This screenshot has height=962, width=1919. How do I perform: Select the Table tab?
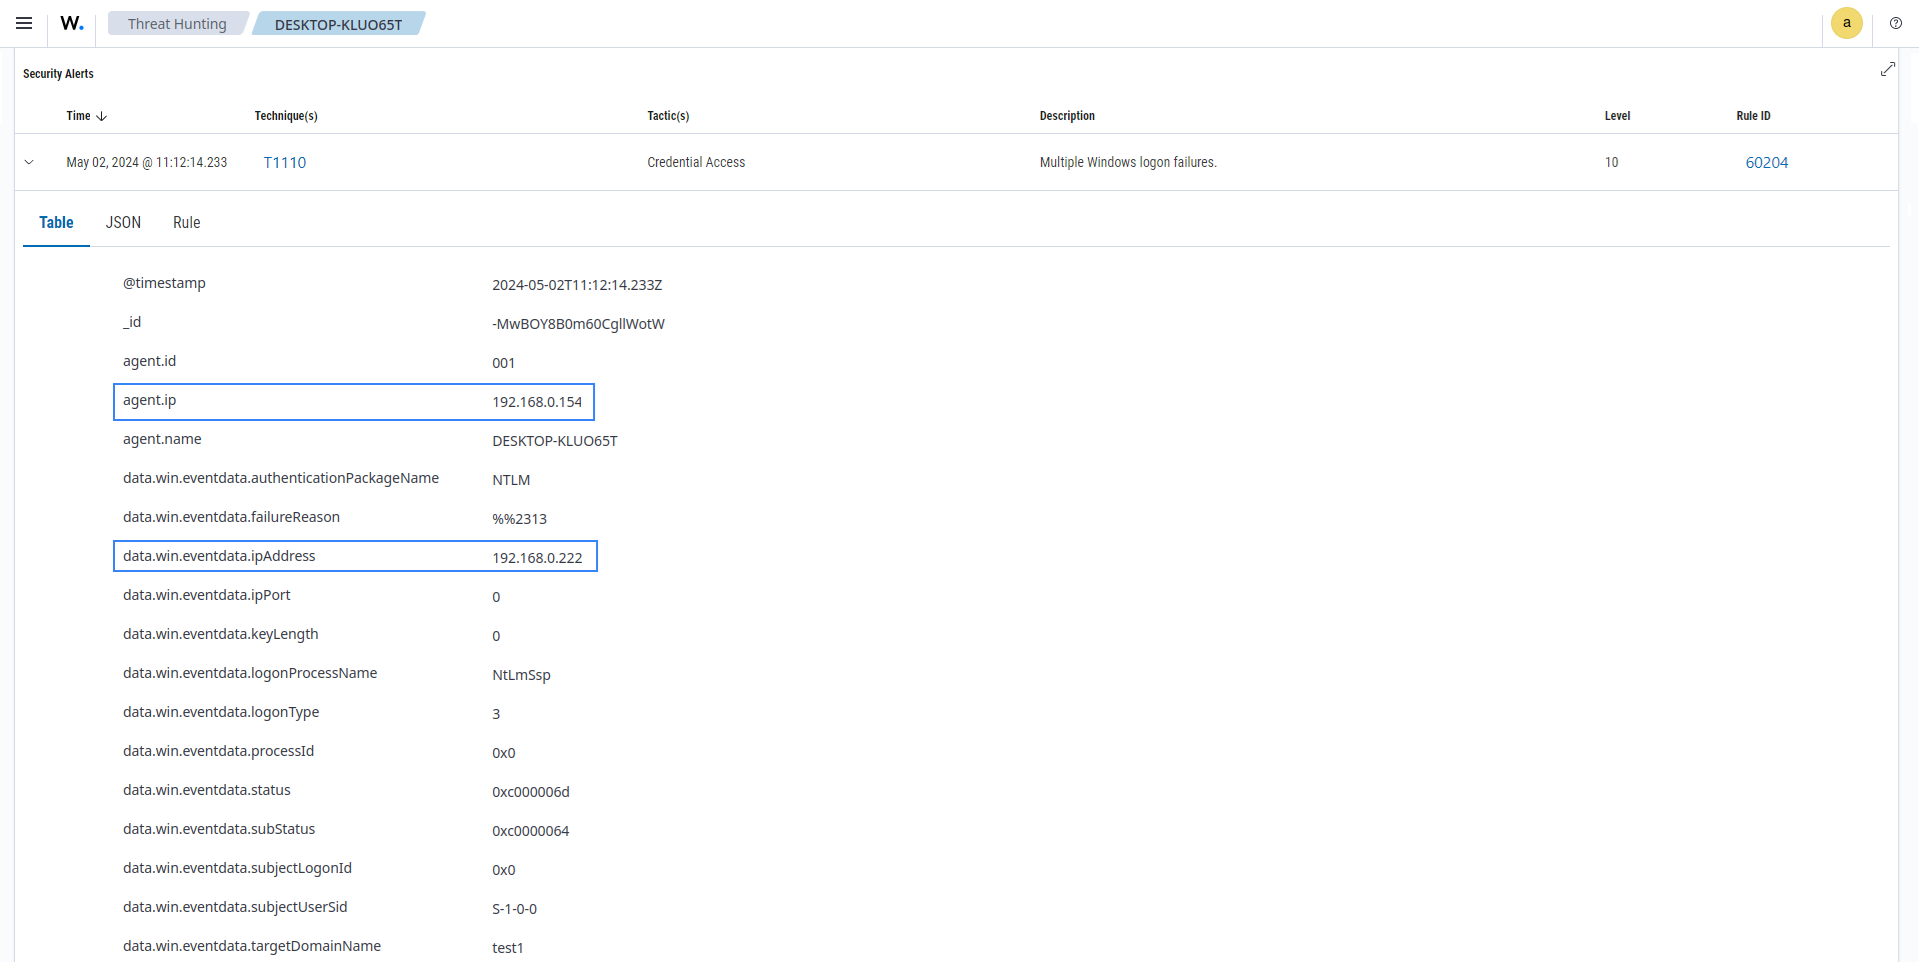pyautogui.click(x=55, y=222)
